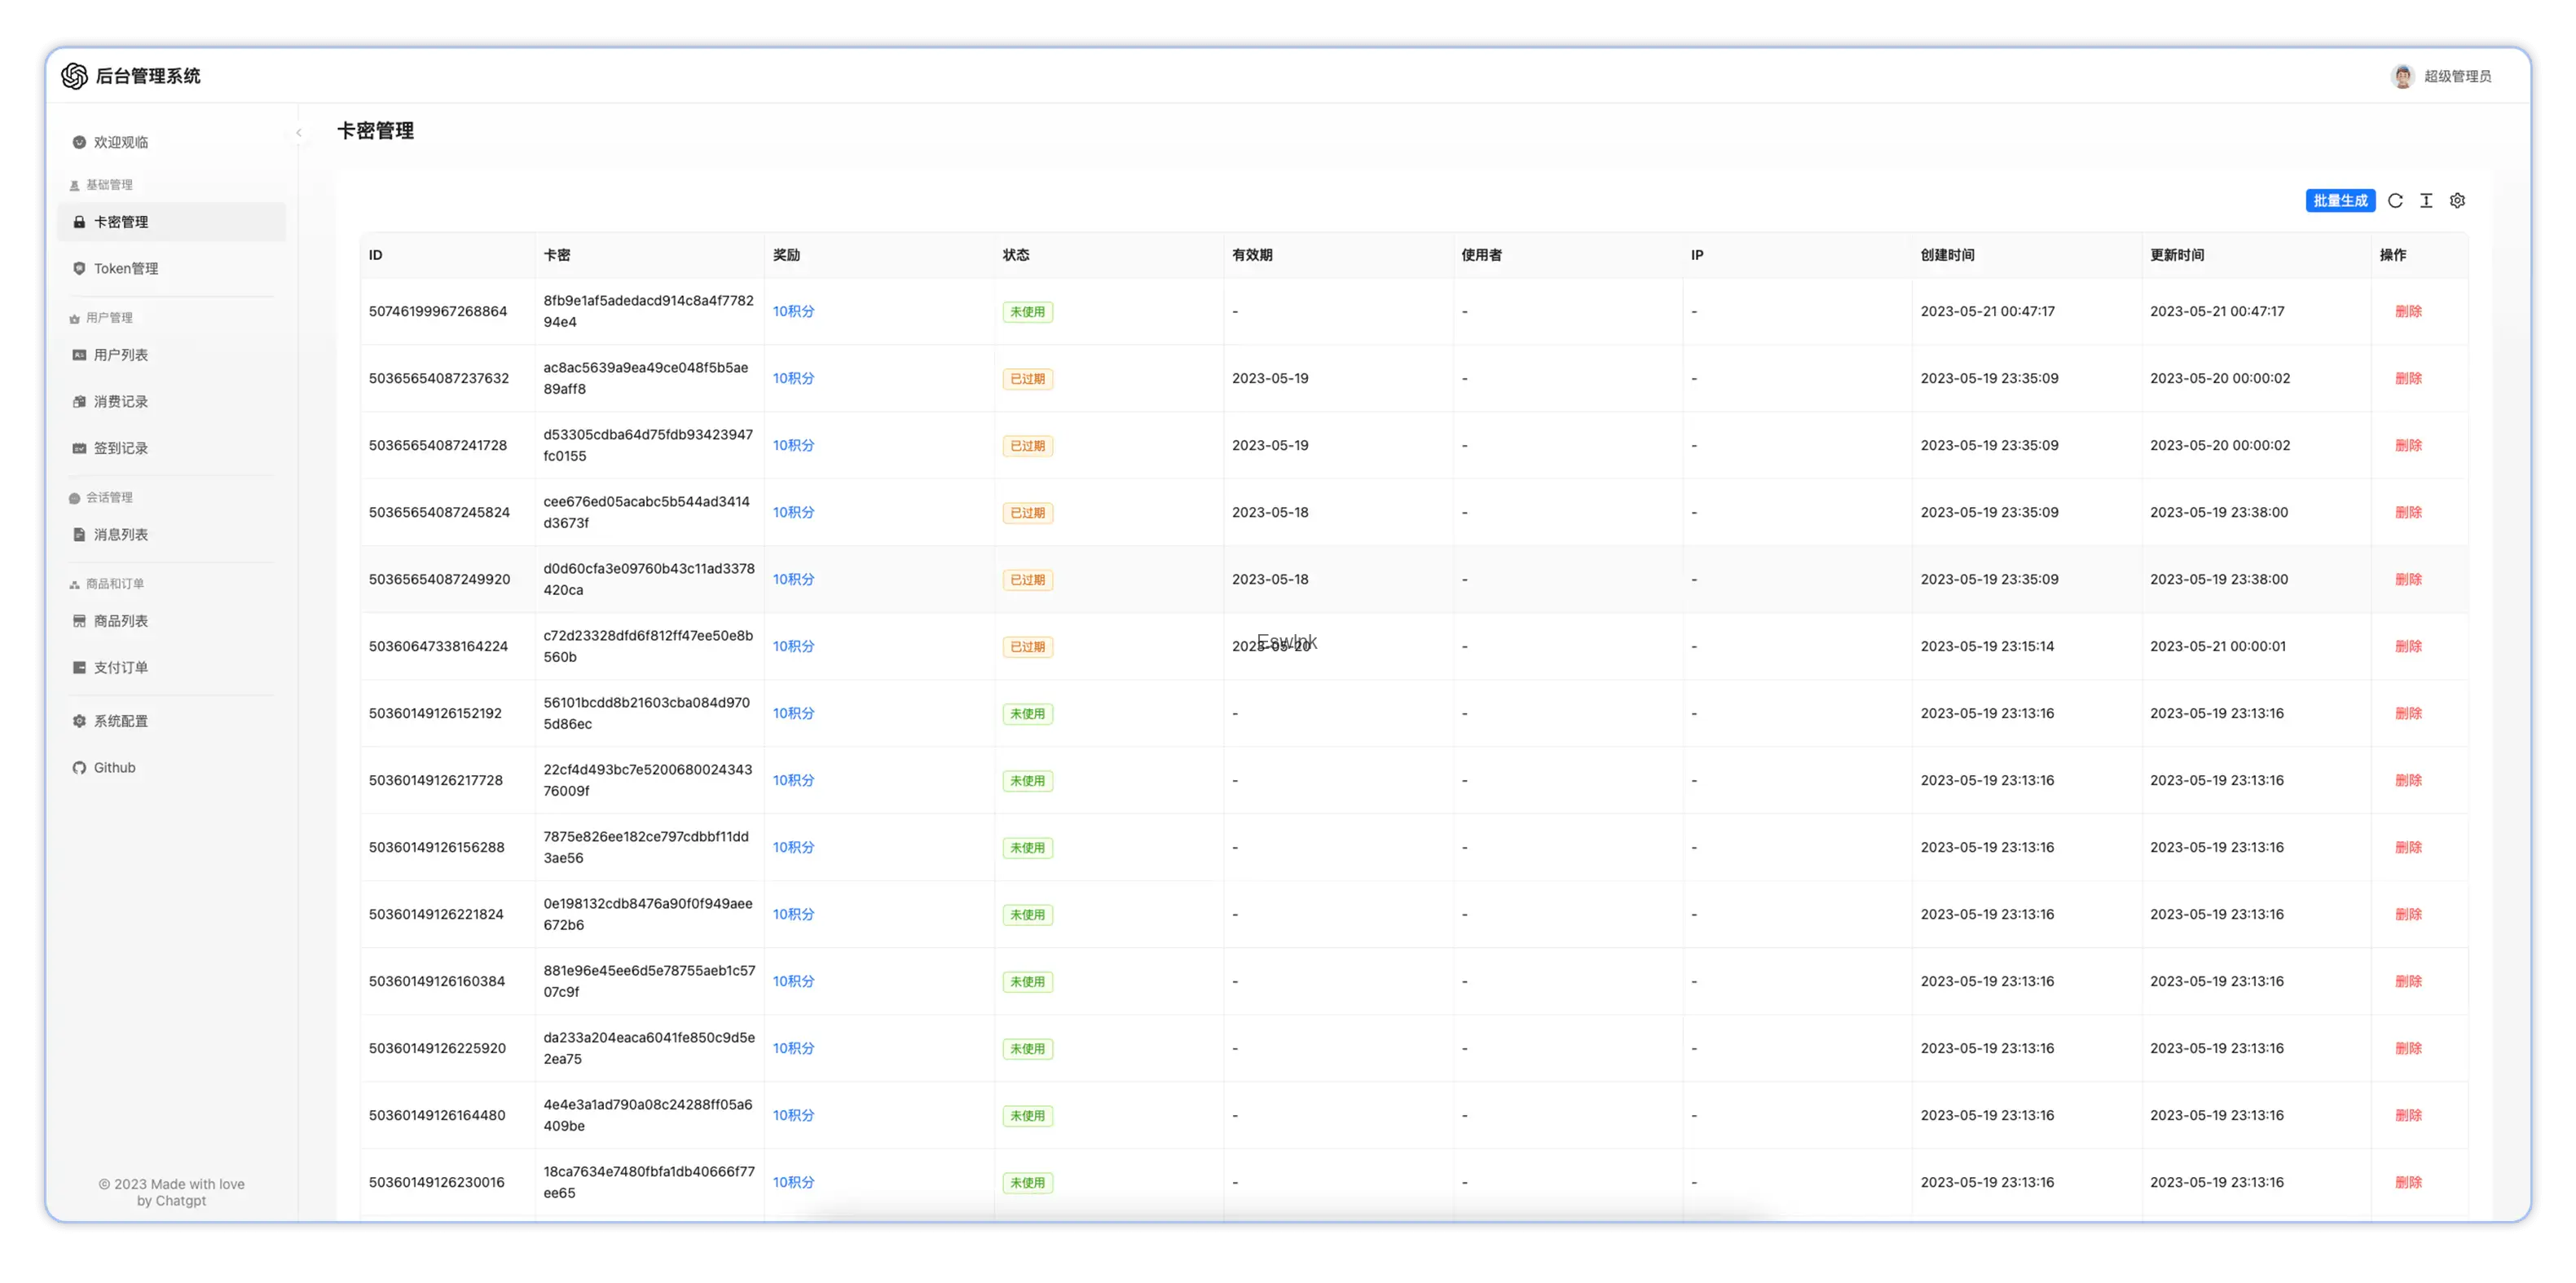Collapse the sidebar with the chevron arrow
Screen dimensions: 2576x1283
tap(298, 132)
